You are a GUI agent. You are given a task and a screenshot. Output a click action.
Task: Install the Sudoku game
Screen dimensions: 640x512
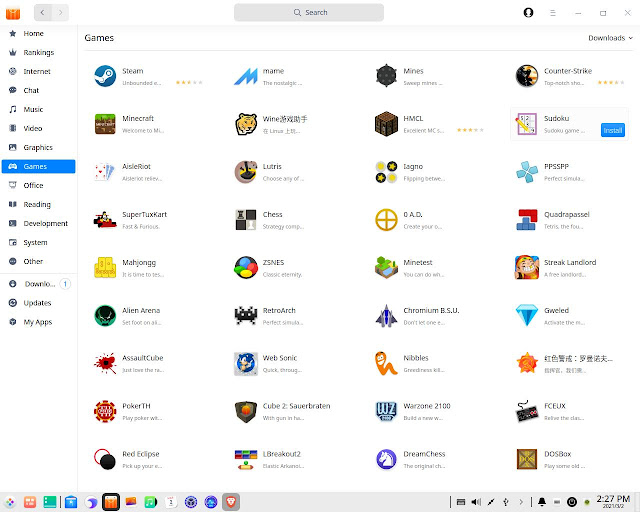click(x=613, y=130)
